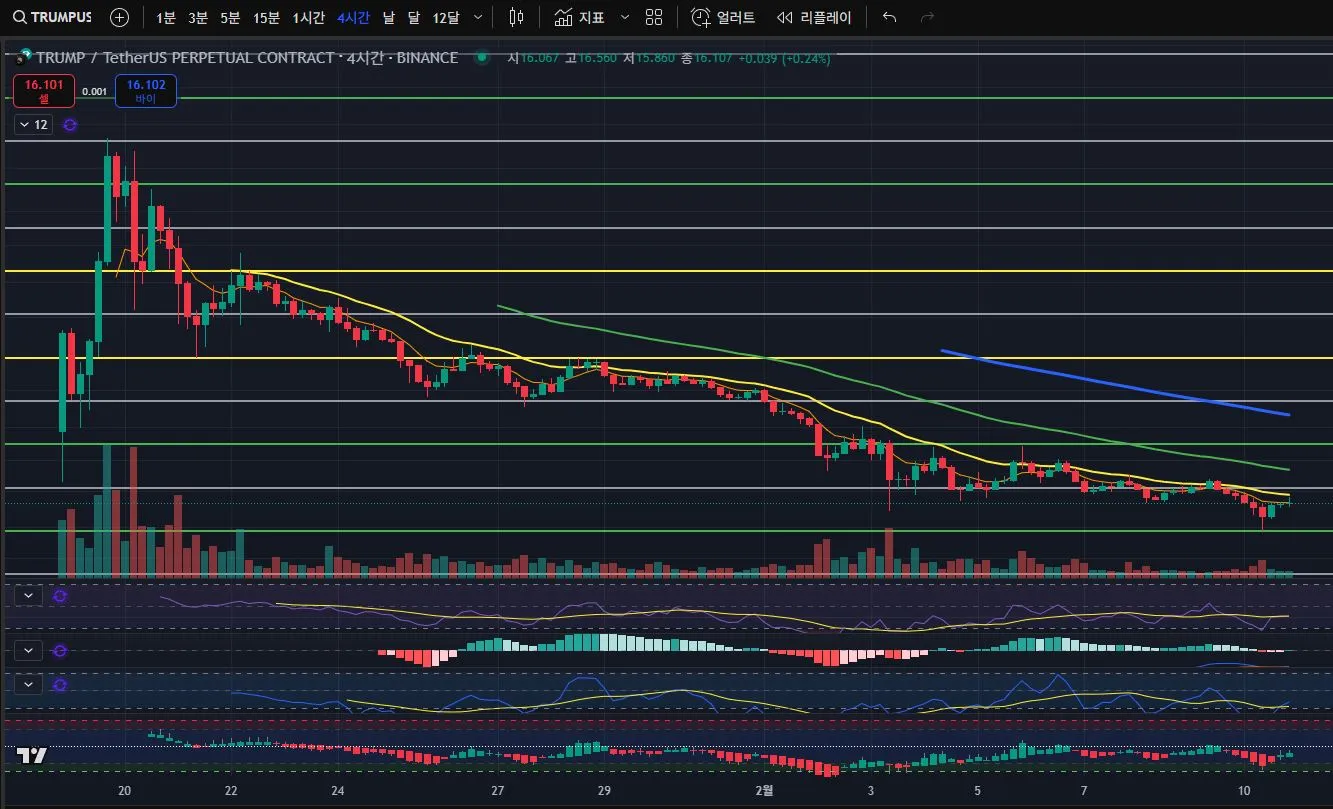The width and height of the screenshot is (1333, 809).
Task: Collapse the blue-line oscillator pane legend
Action: [28, 684]
